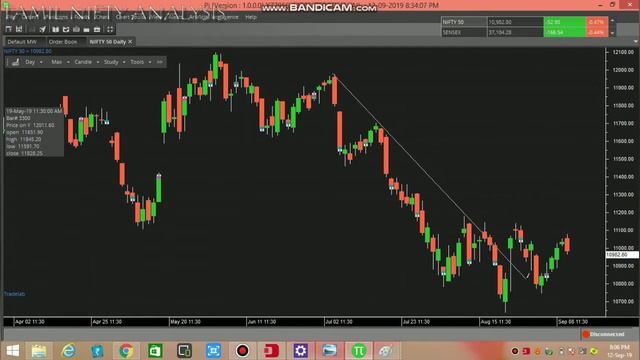Screen dimensions: 640x360
Task: Open the purple gear app in the taskbar
Action: [300, 351]
